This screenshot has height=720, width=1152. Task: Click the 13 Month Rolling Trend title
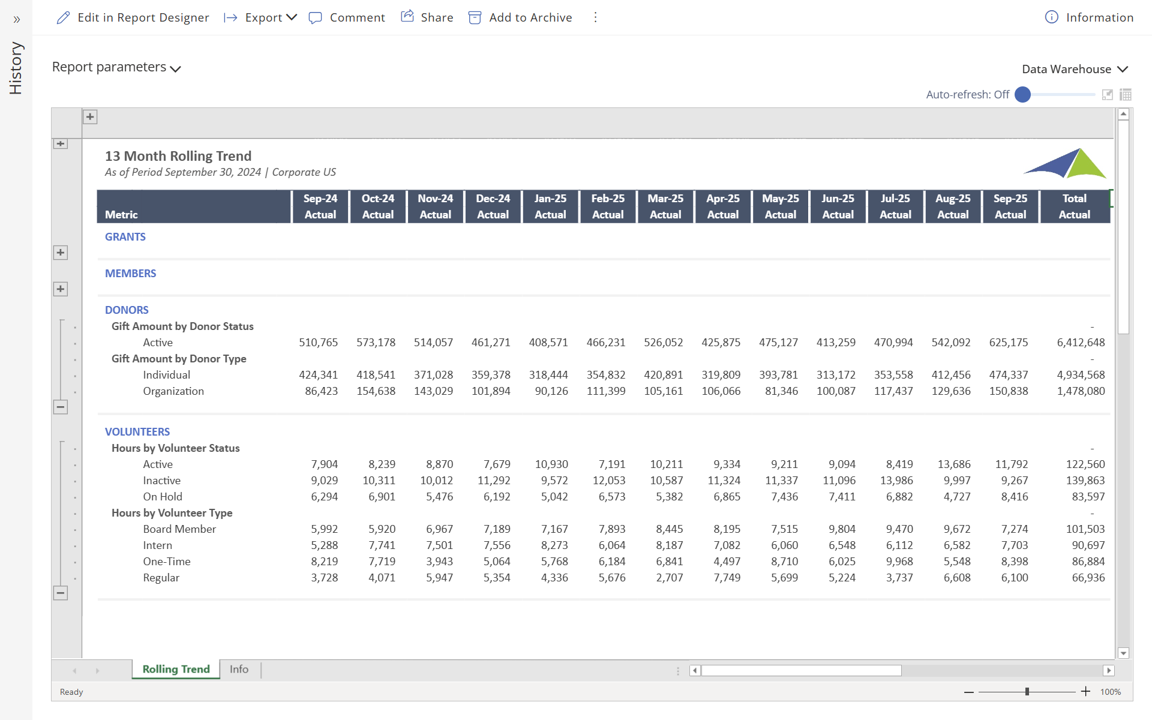point(178,156)
